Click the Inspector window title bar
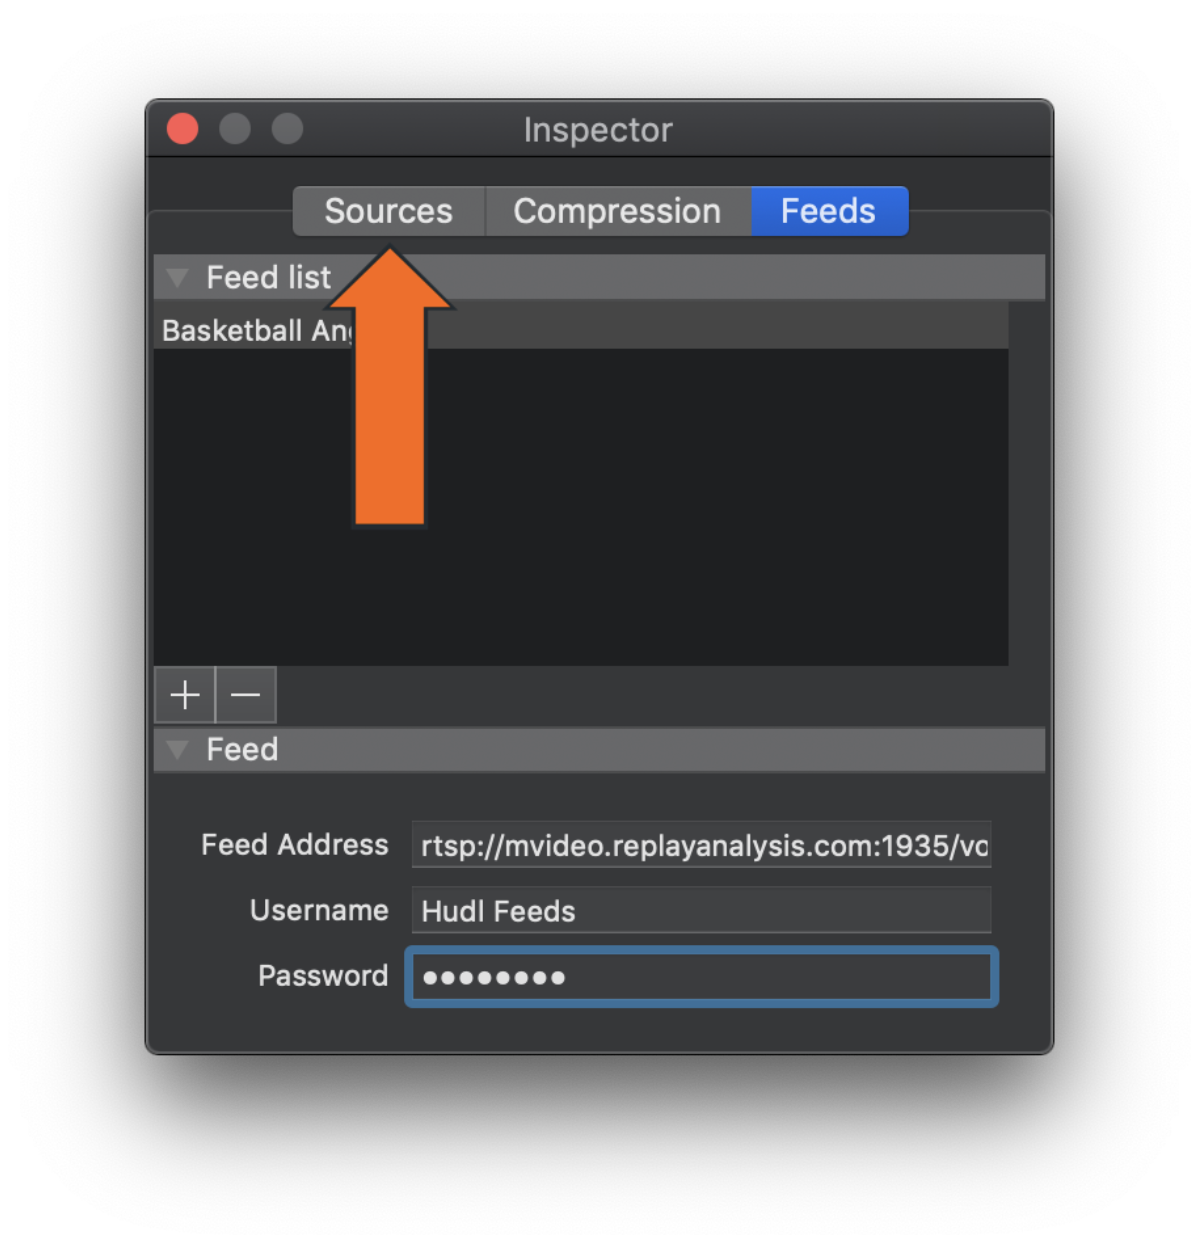1200x1248 pixels. coord(598,130)
